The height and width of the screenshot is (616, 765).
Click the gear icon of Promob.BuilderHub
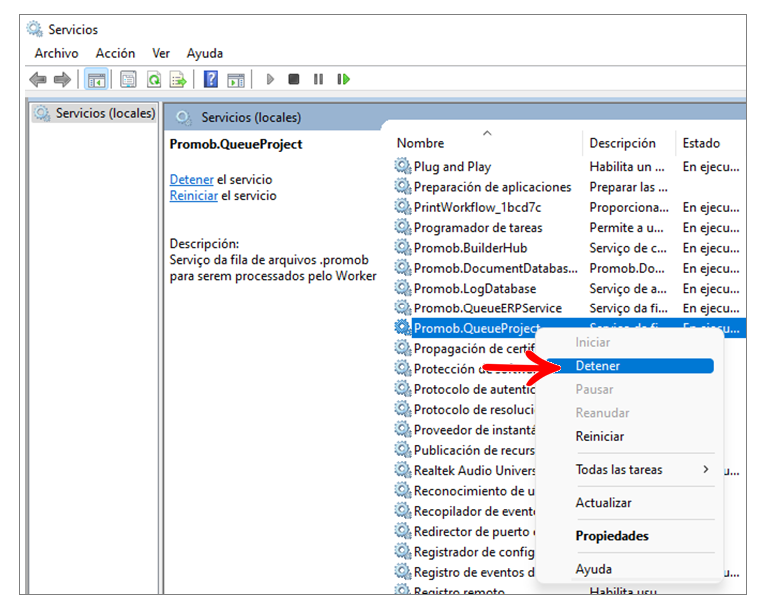coord(403,247)
